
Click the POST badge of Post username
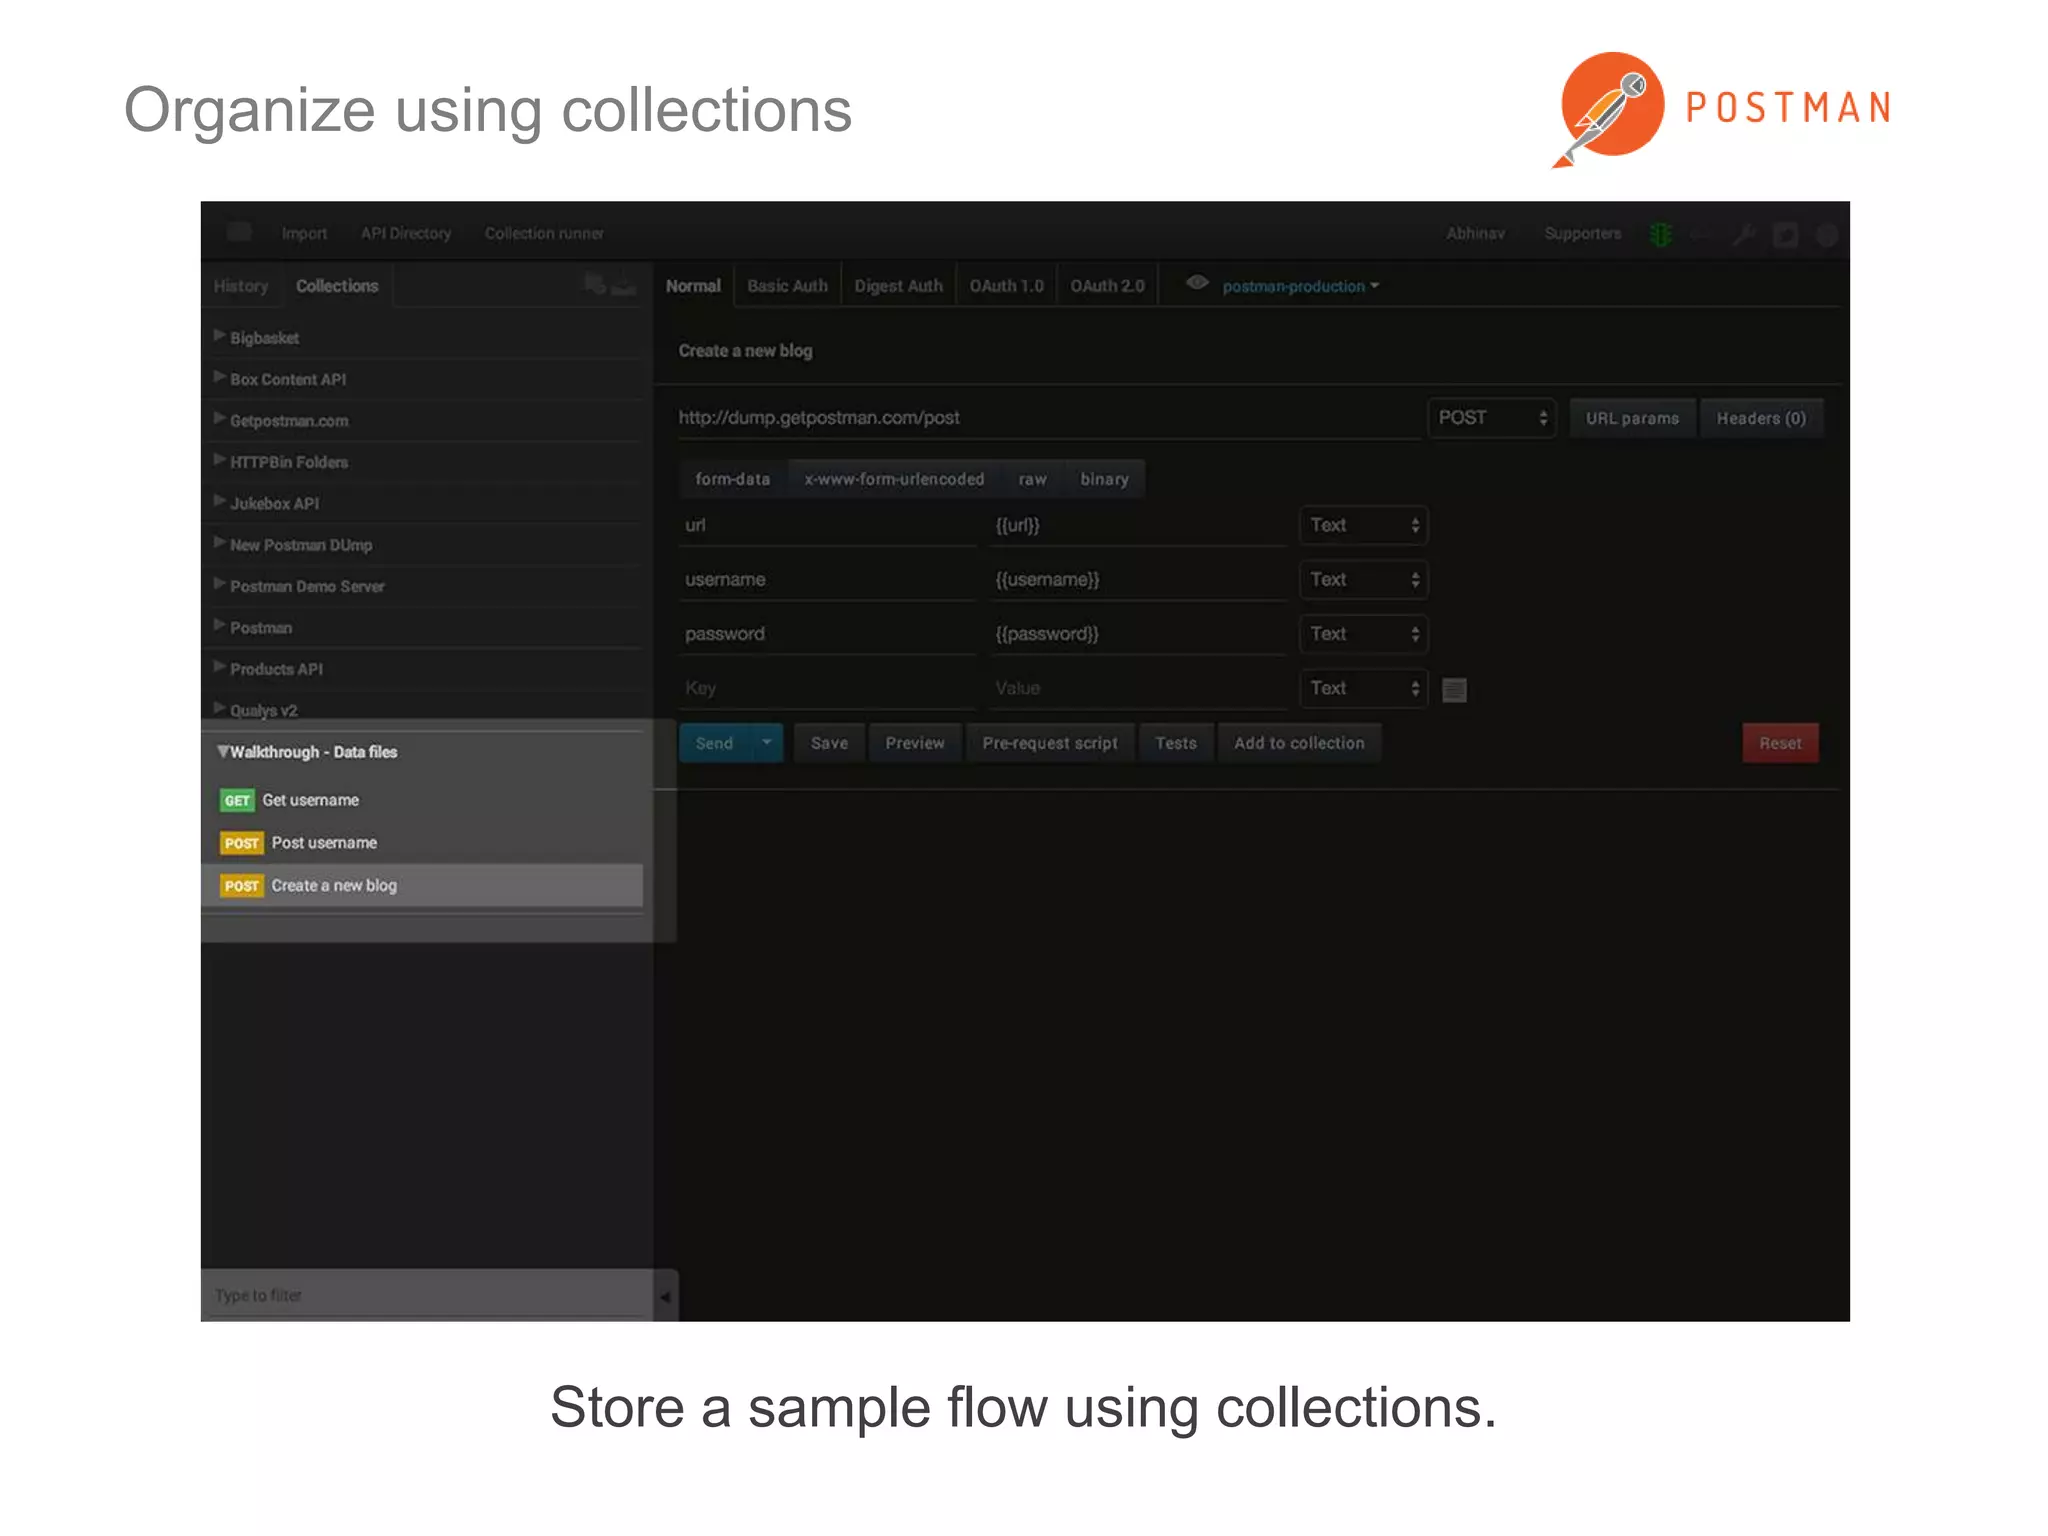click(242, 843)
